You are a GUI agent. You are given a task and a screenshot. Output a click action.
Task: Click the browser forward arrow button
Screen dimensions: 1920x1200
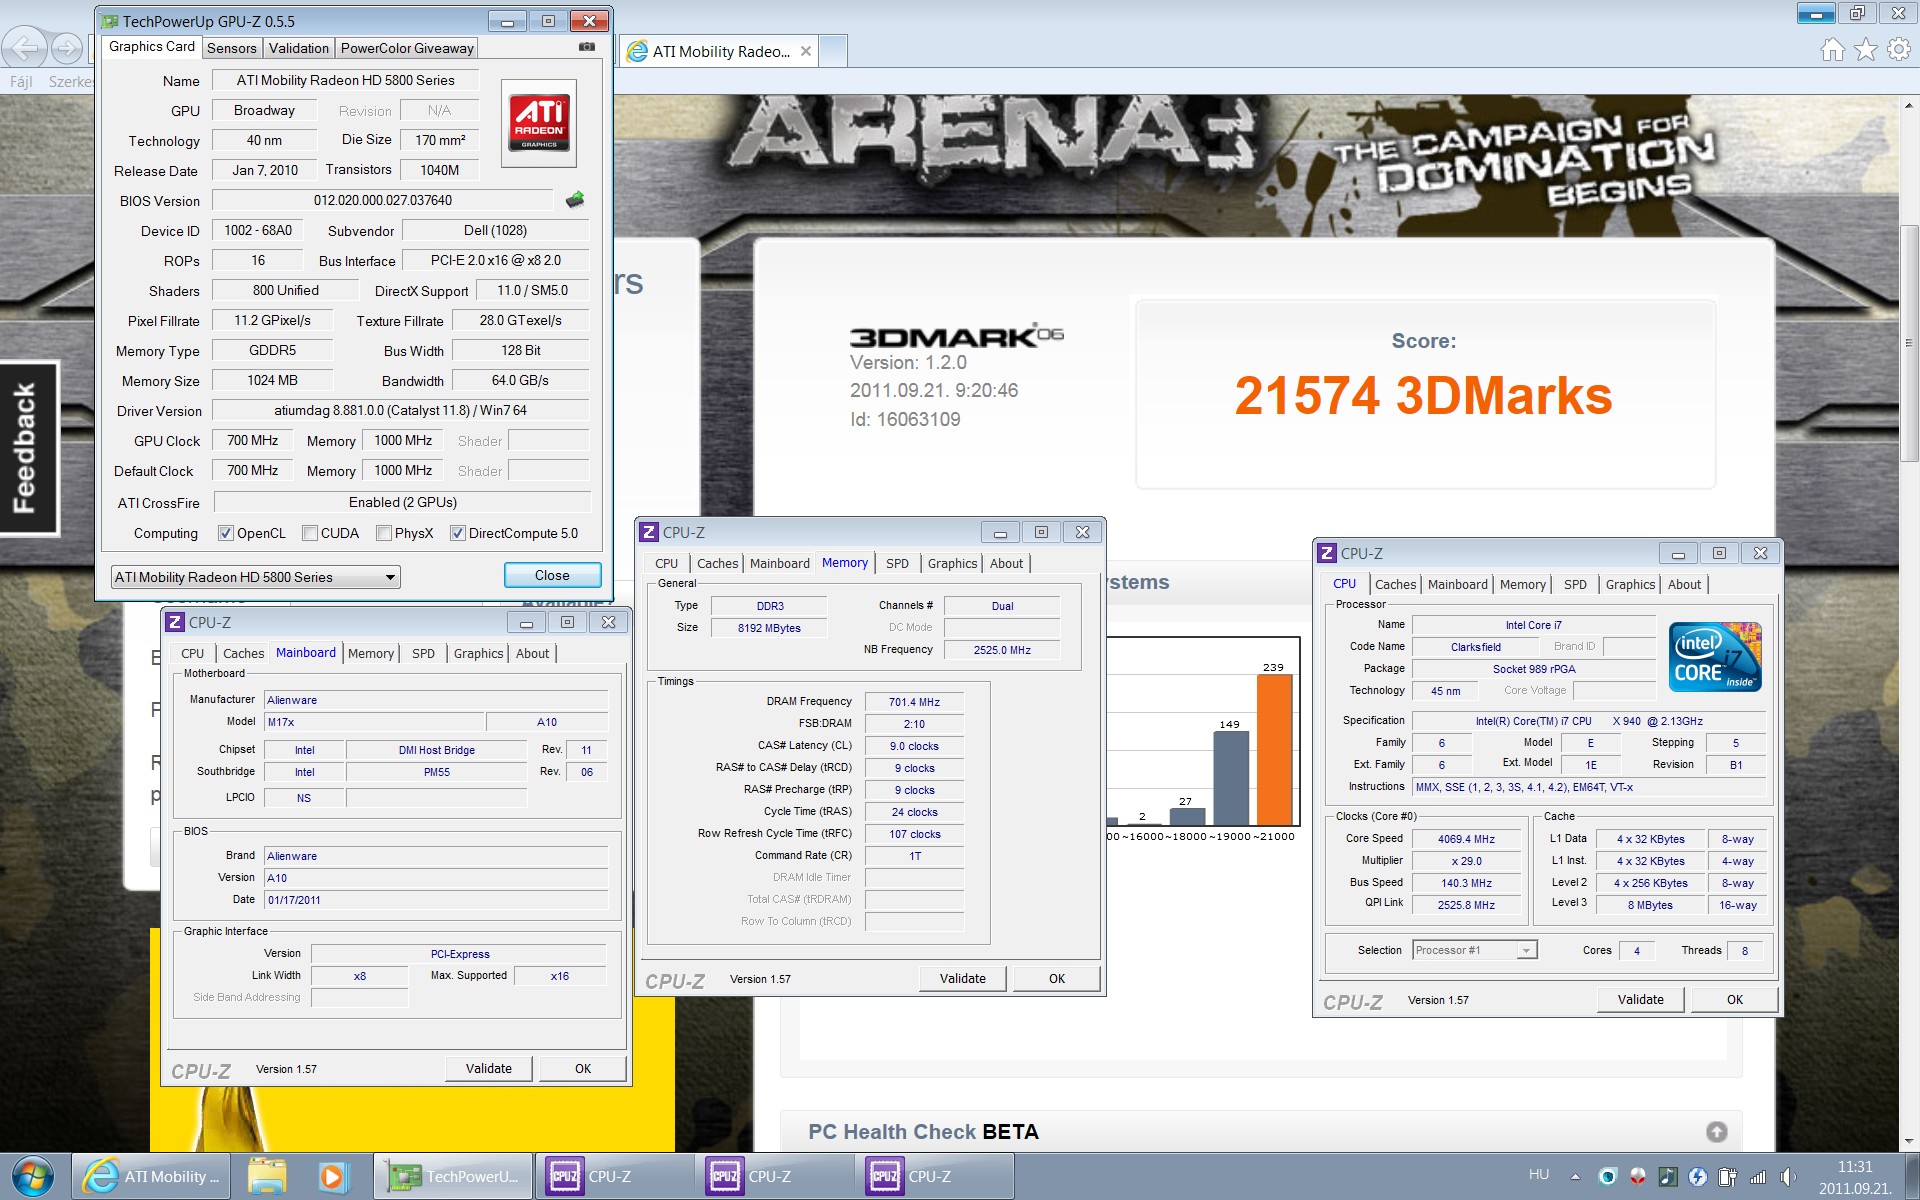(66, 47)
